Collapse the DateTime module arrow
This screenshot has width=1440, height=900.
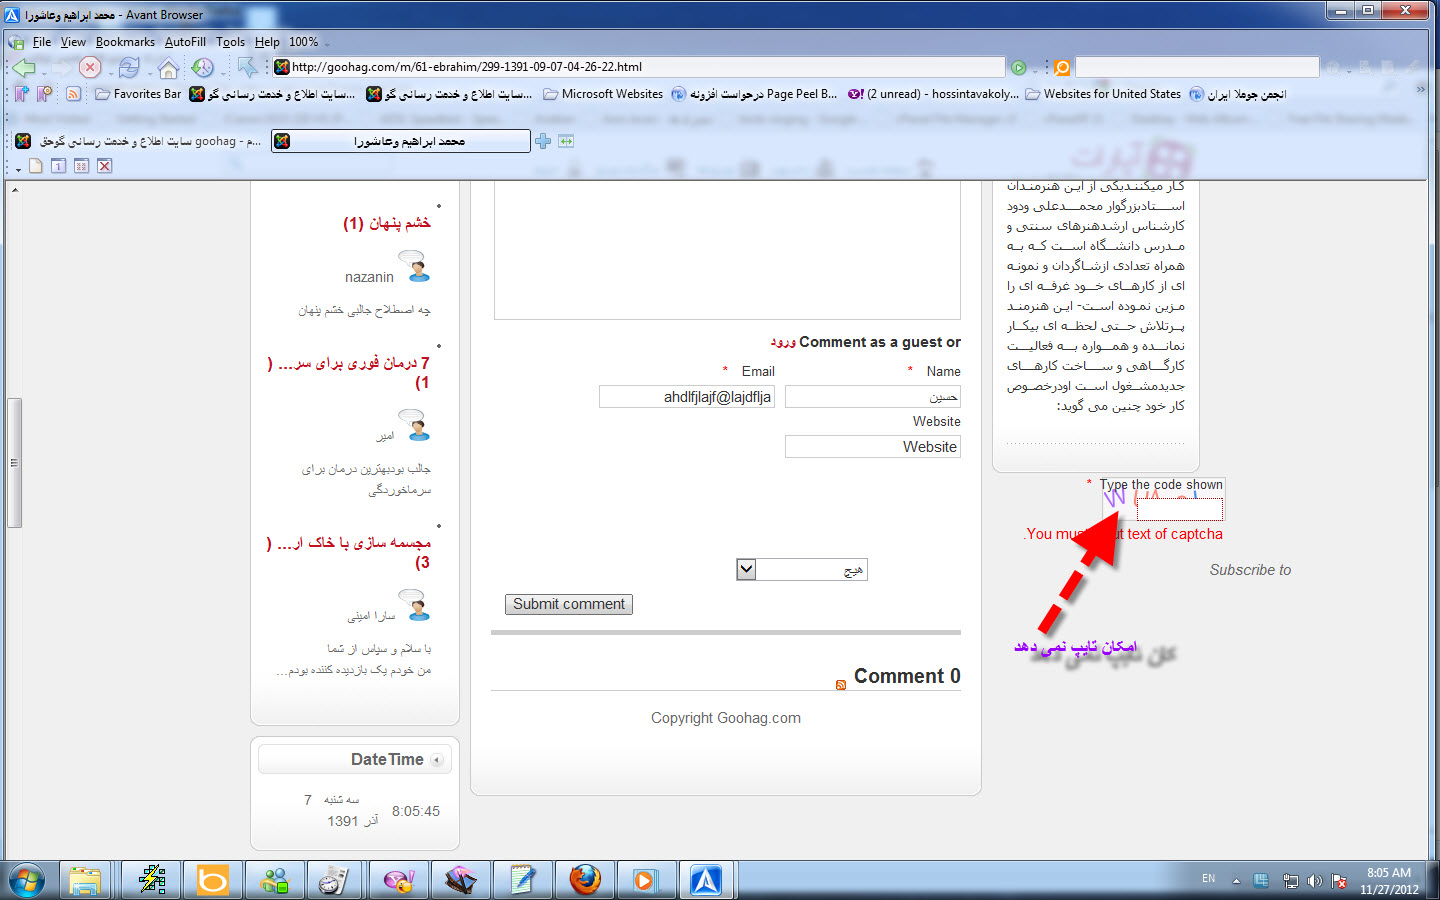click(x=437, y=760)
